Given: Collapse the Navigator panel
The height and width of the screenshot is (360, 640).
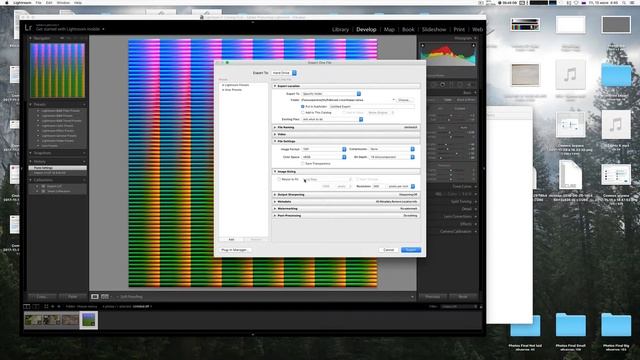Looking at the screenshot, I should pyautogui.click(x=31, y=38).
